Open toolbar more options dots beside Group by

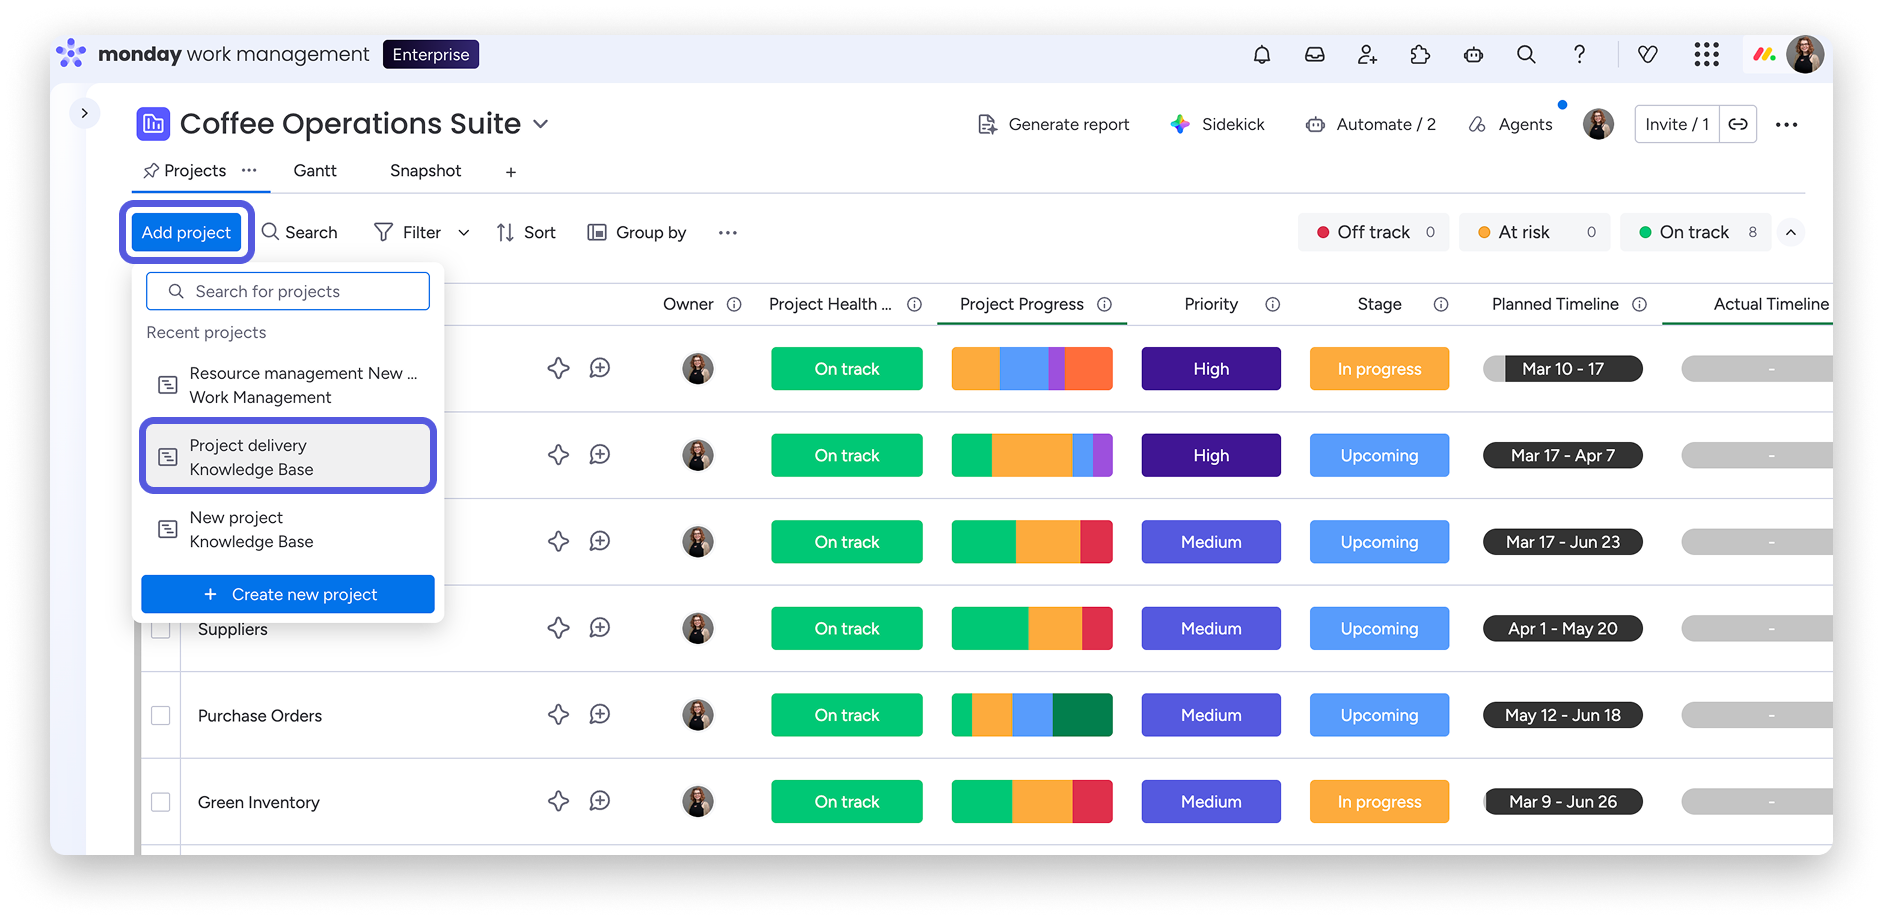tap(728, 233)
